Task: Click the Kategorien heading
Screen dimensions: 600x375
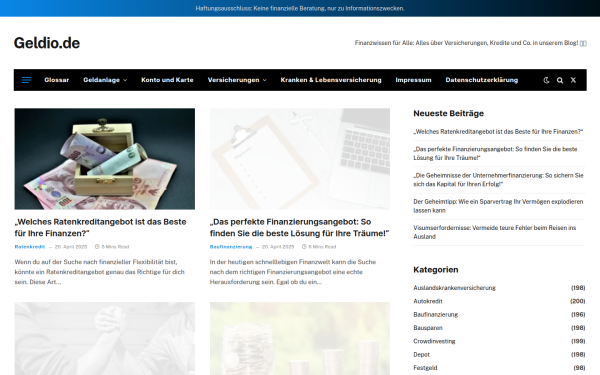Action: pos(436,270)
